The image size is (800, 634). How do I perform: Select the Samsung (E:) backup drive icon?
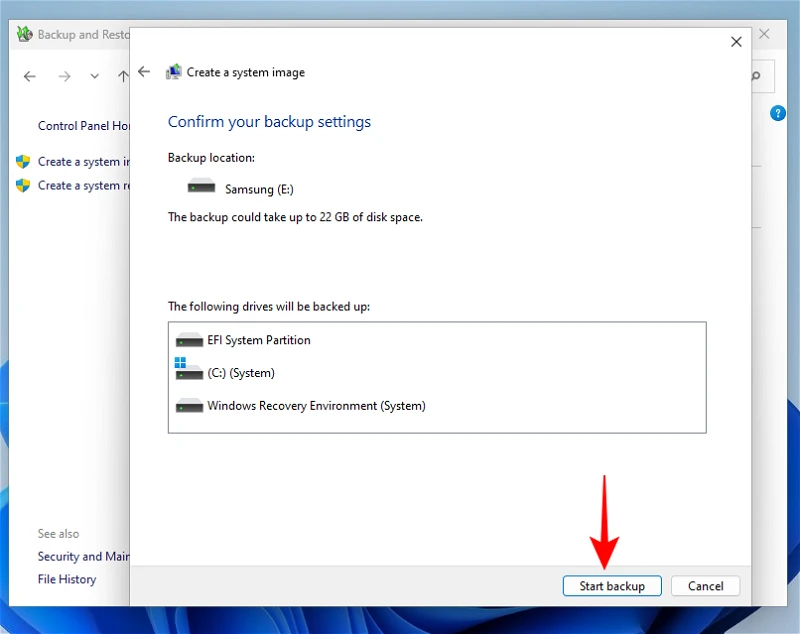tap(200, 186)
